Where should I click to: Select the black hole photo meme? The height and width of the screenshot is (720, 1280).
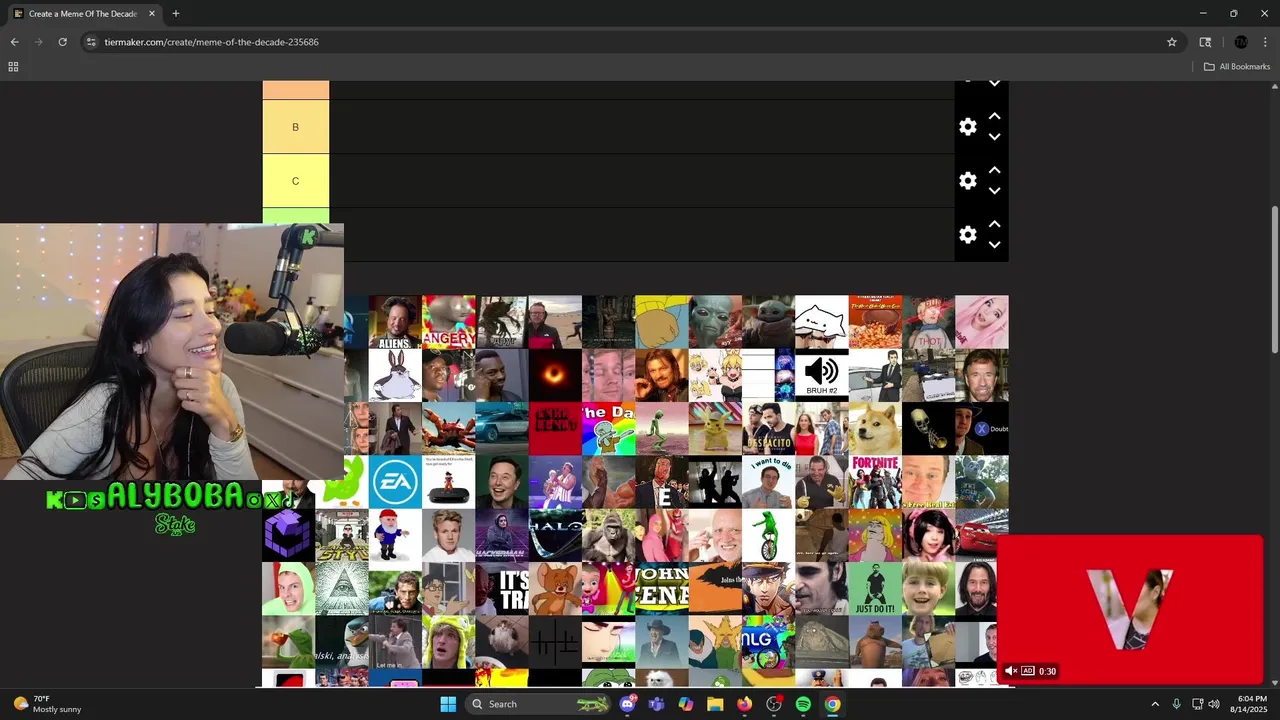point(555,375)
